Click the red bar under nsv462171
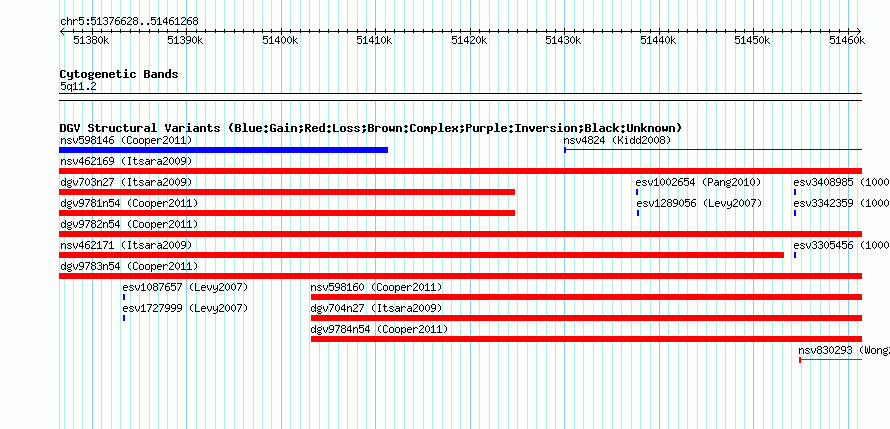890x429 pixels. (x=421, y=255)
